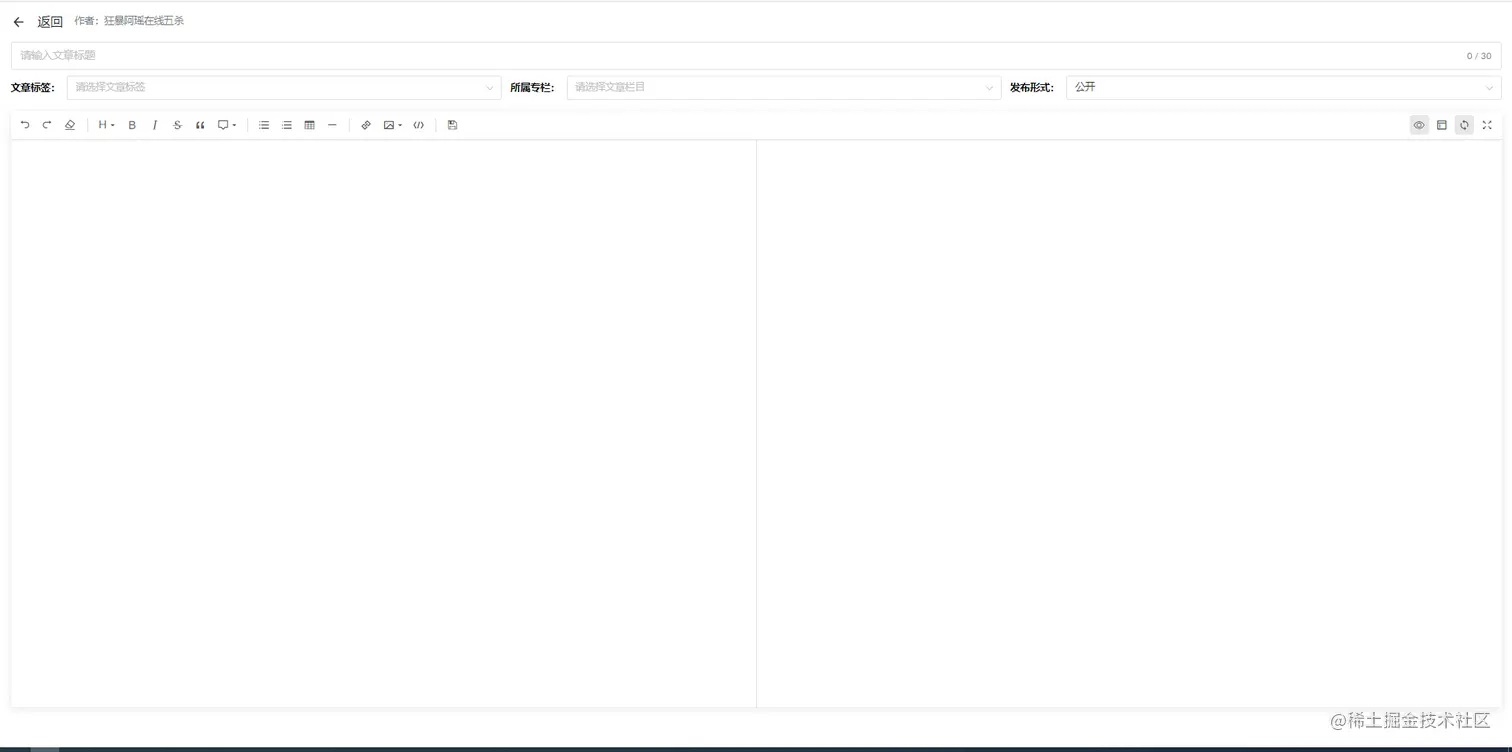This screenshot has height=752, width=1512.
Task: Click the eraser clear-content icon
Action: 70,125
